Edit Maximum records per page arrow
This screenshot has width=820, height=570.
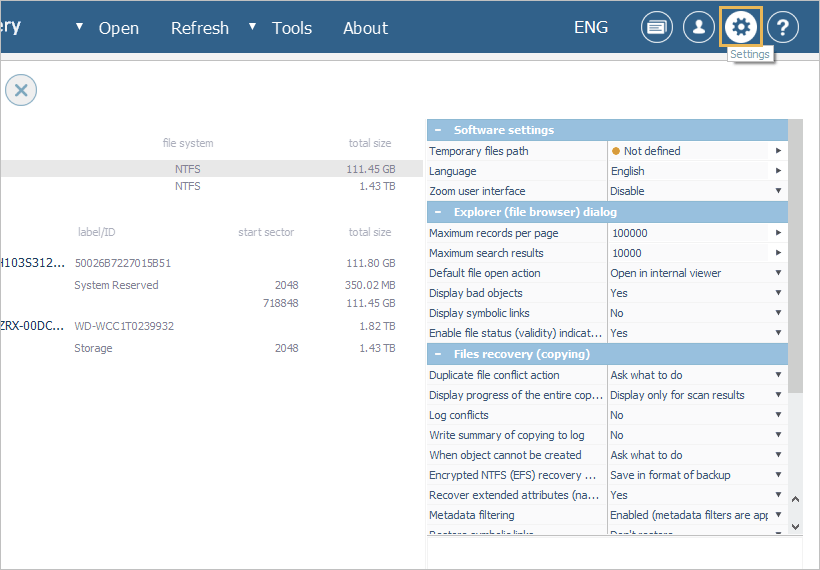tap(778, 233)
